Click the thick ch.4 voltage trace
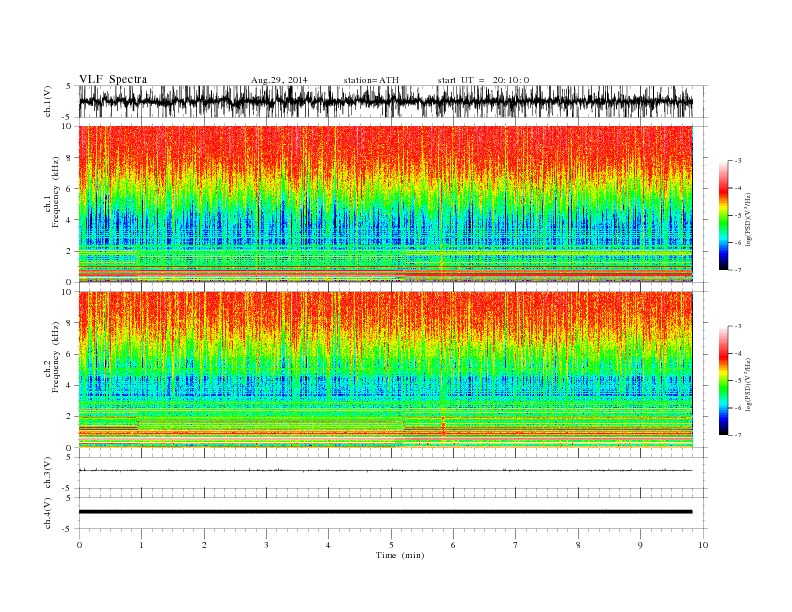 (385, 512)
